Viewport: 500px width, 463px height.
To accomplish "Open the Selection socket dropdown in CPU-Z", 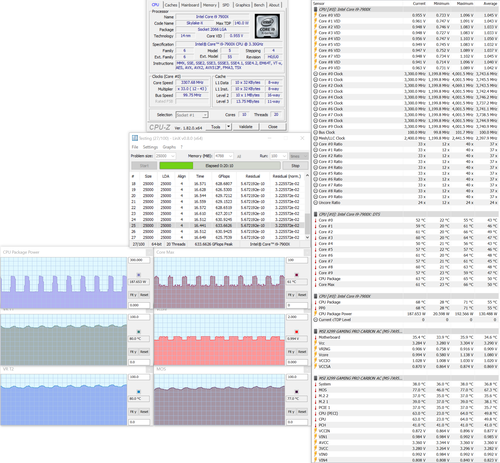I will pos(192,115).
